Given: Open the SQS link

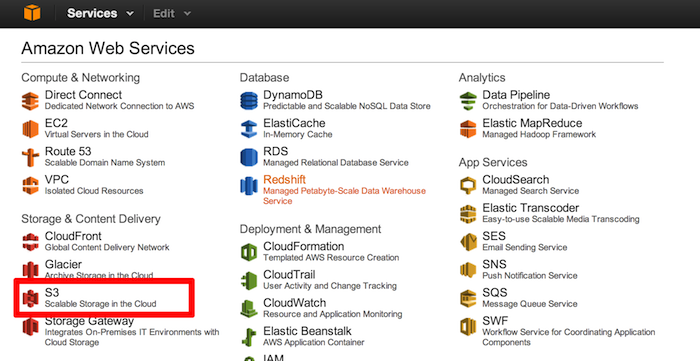Looking at the screenshot, I should (495, 293).
